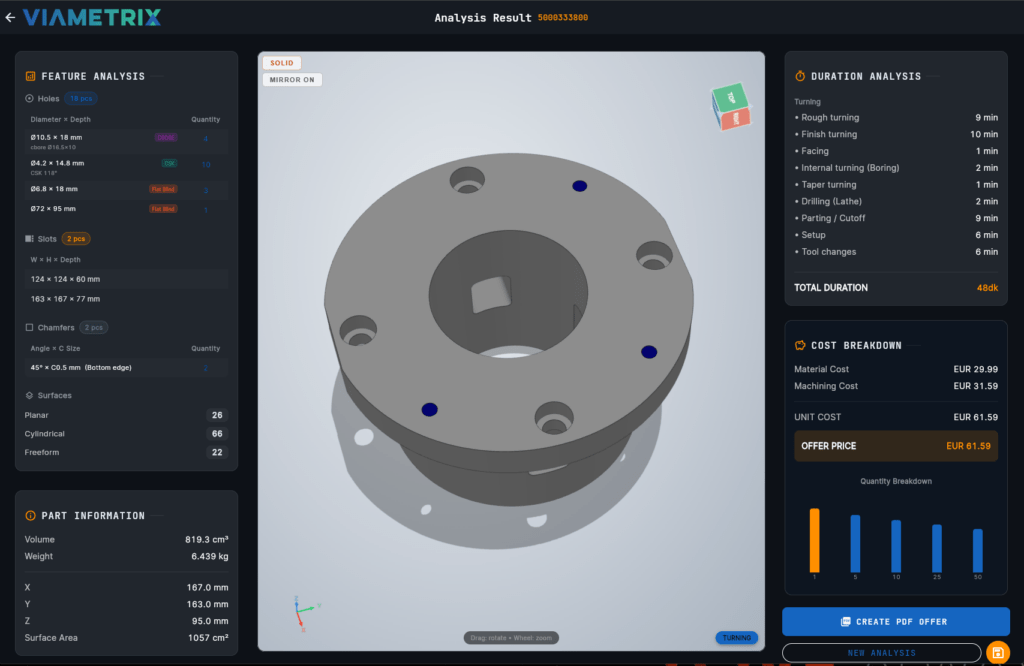1024x666 pixels.
Task: Collapse the Slots section with 2 pcs
Action: (x=57, y=239)
